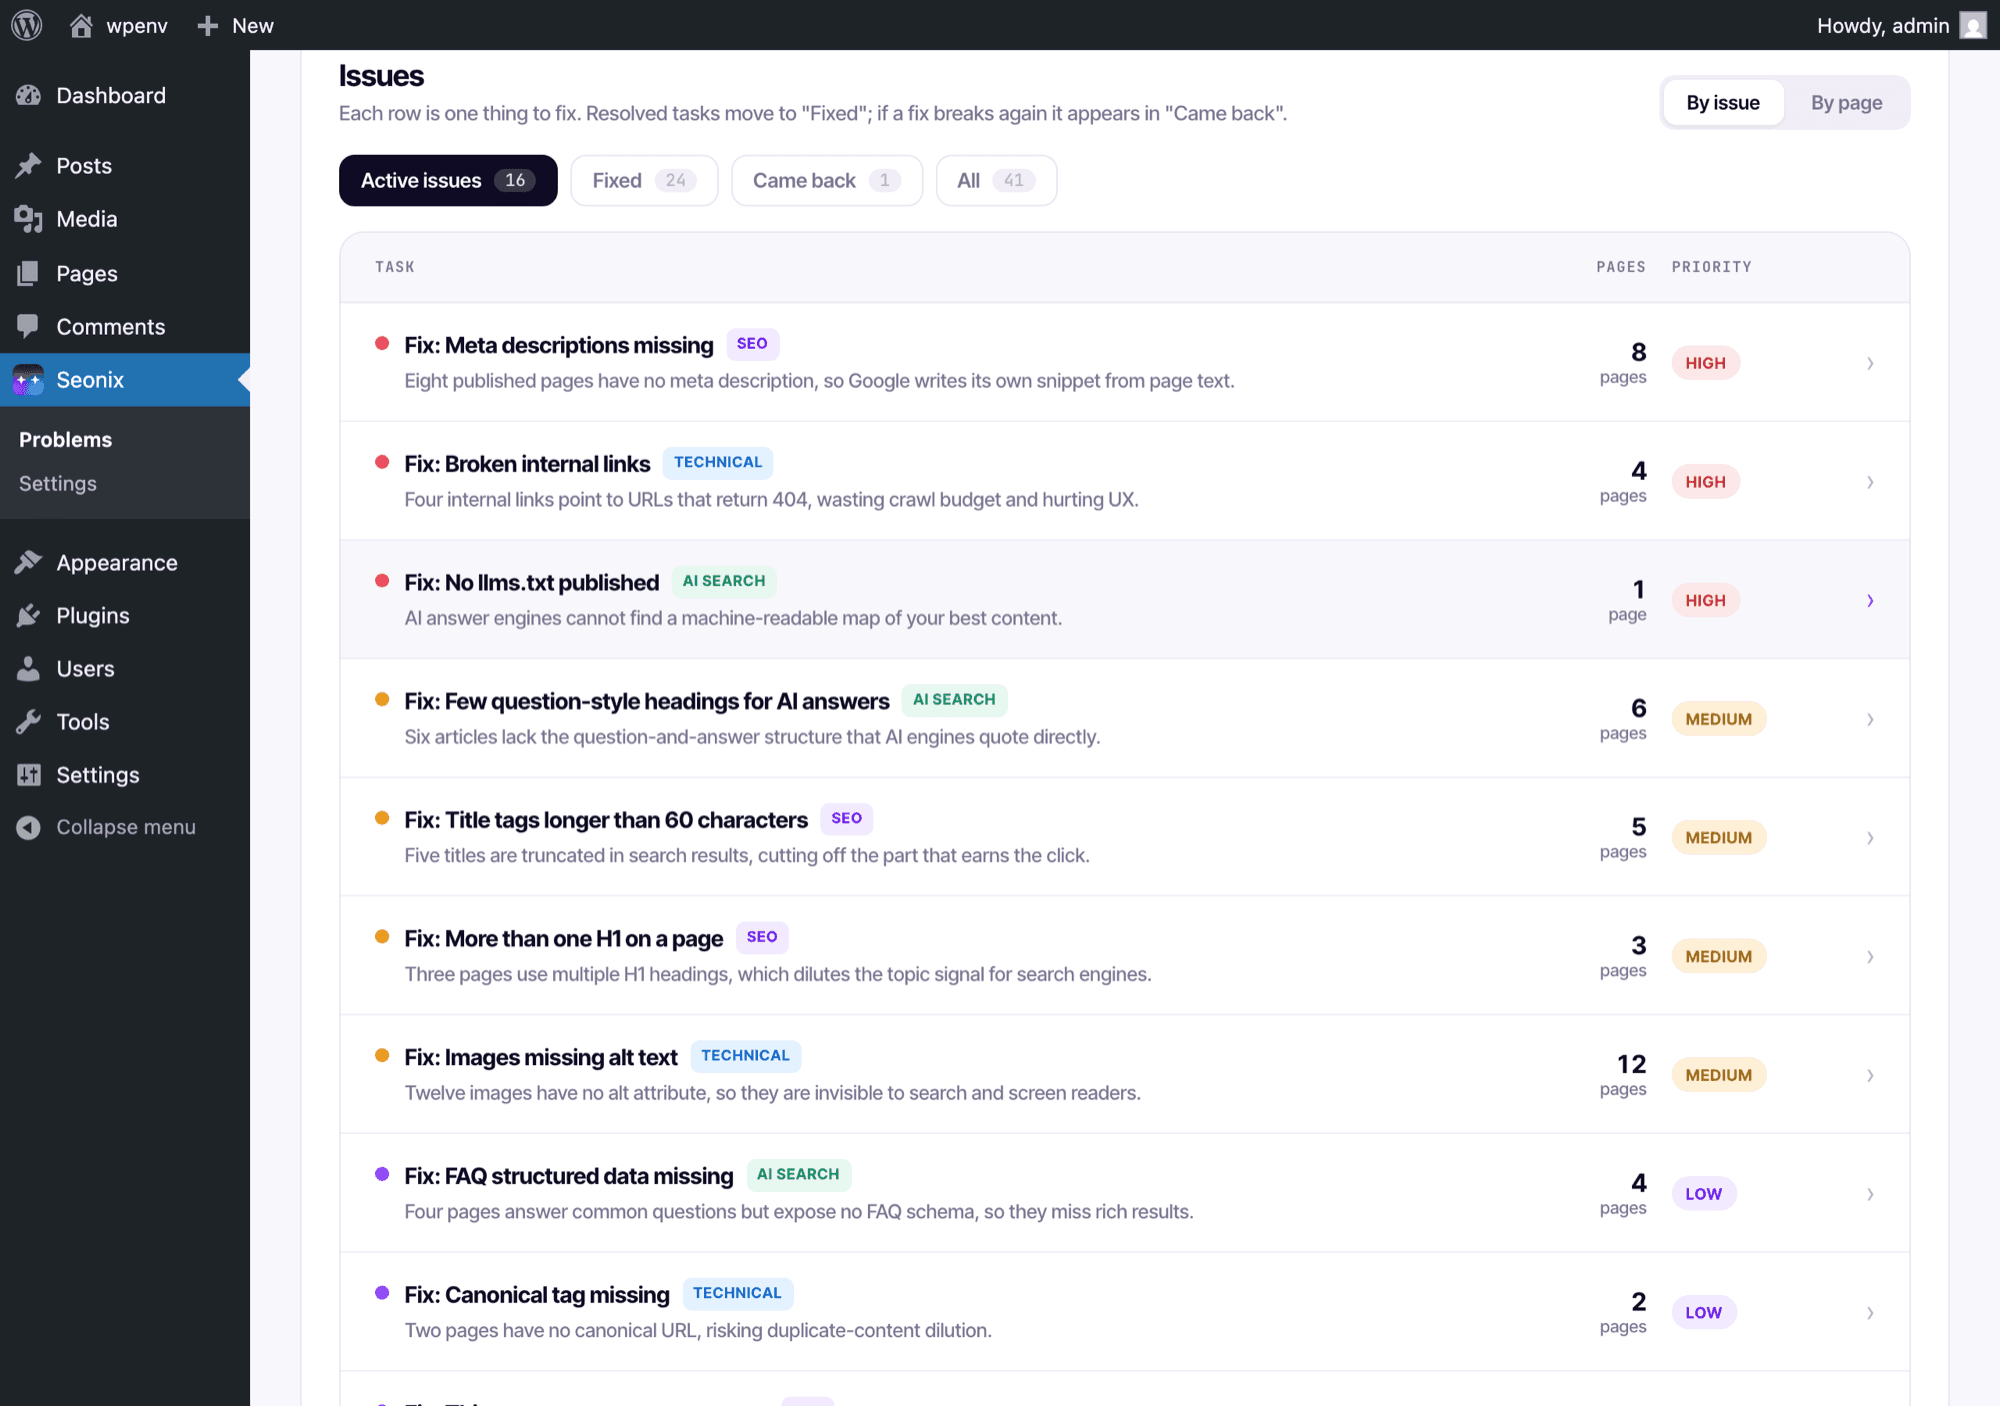This screenshot has width=2000, height=1406.
Task: Expand Canonical tag missing row chevron
Action: (1869, 1312)
